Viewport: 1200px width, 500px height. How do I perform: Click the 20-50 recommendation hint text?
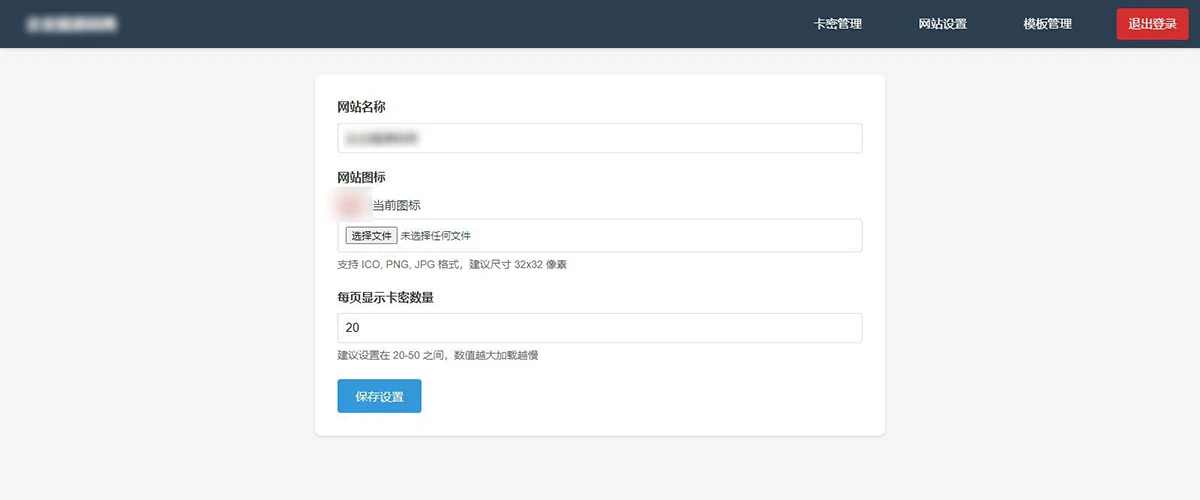pyautogui.click(x=438, y=355)
